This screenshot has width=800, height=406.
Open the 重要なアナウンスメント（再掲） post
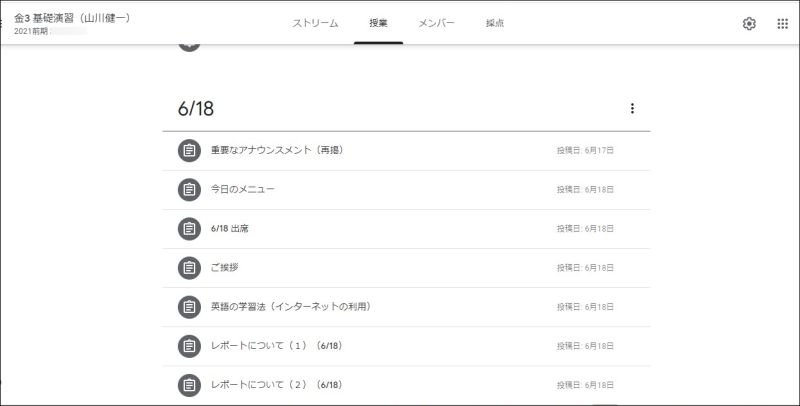click(406, 150)
